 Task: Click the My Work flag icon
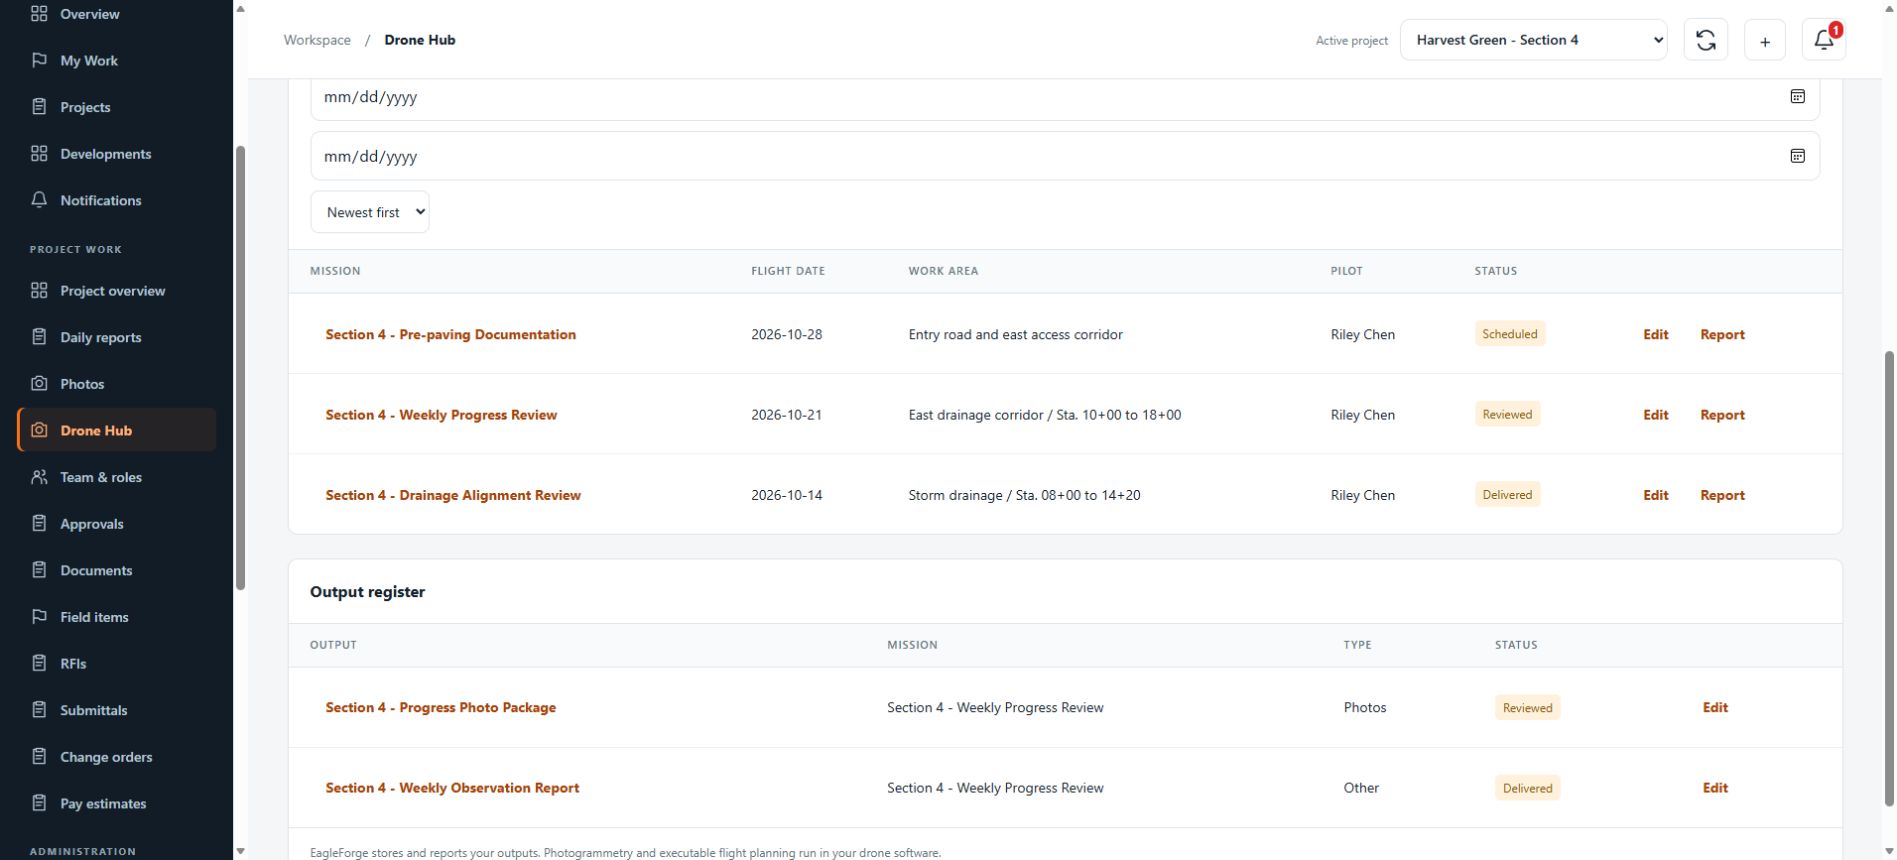[x=39, y=60]
